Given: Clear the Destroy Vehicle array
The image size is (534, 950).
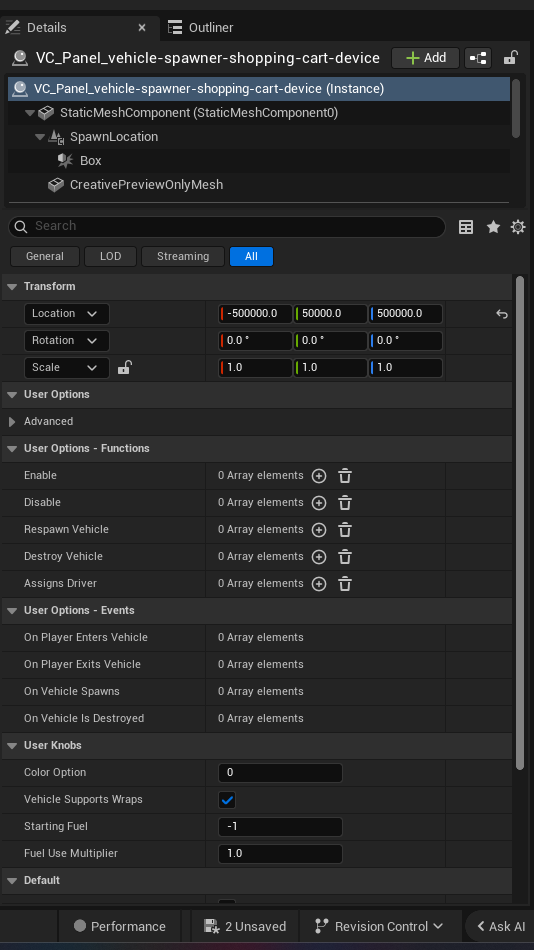Looking at the screenshot, I should (x=345, y=557).
